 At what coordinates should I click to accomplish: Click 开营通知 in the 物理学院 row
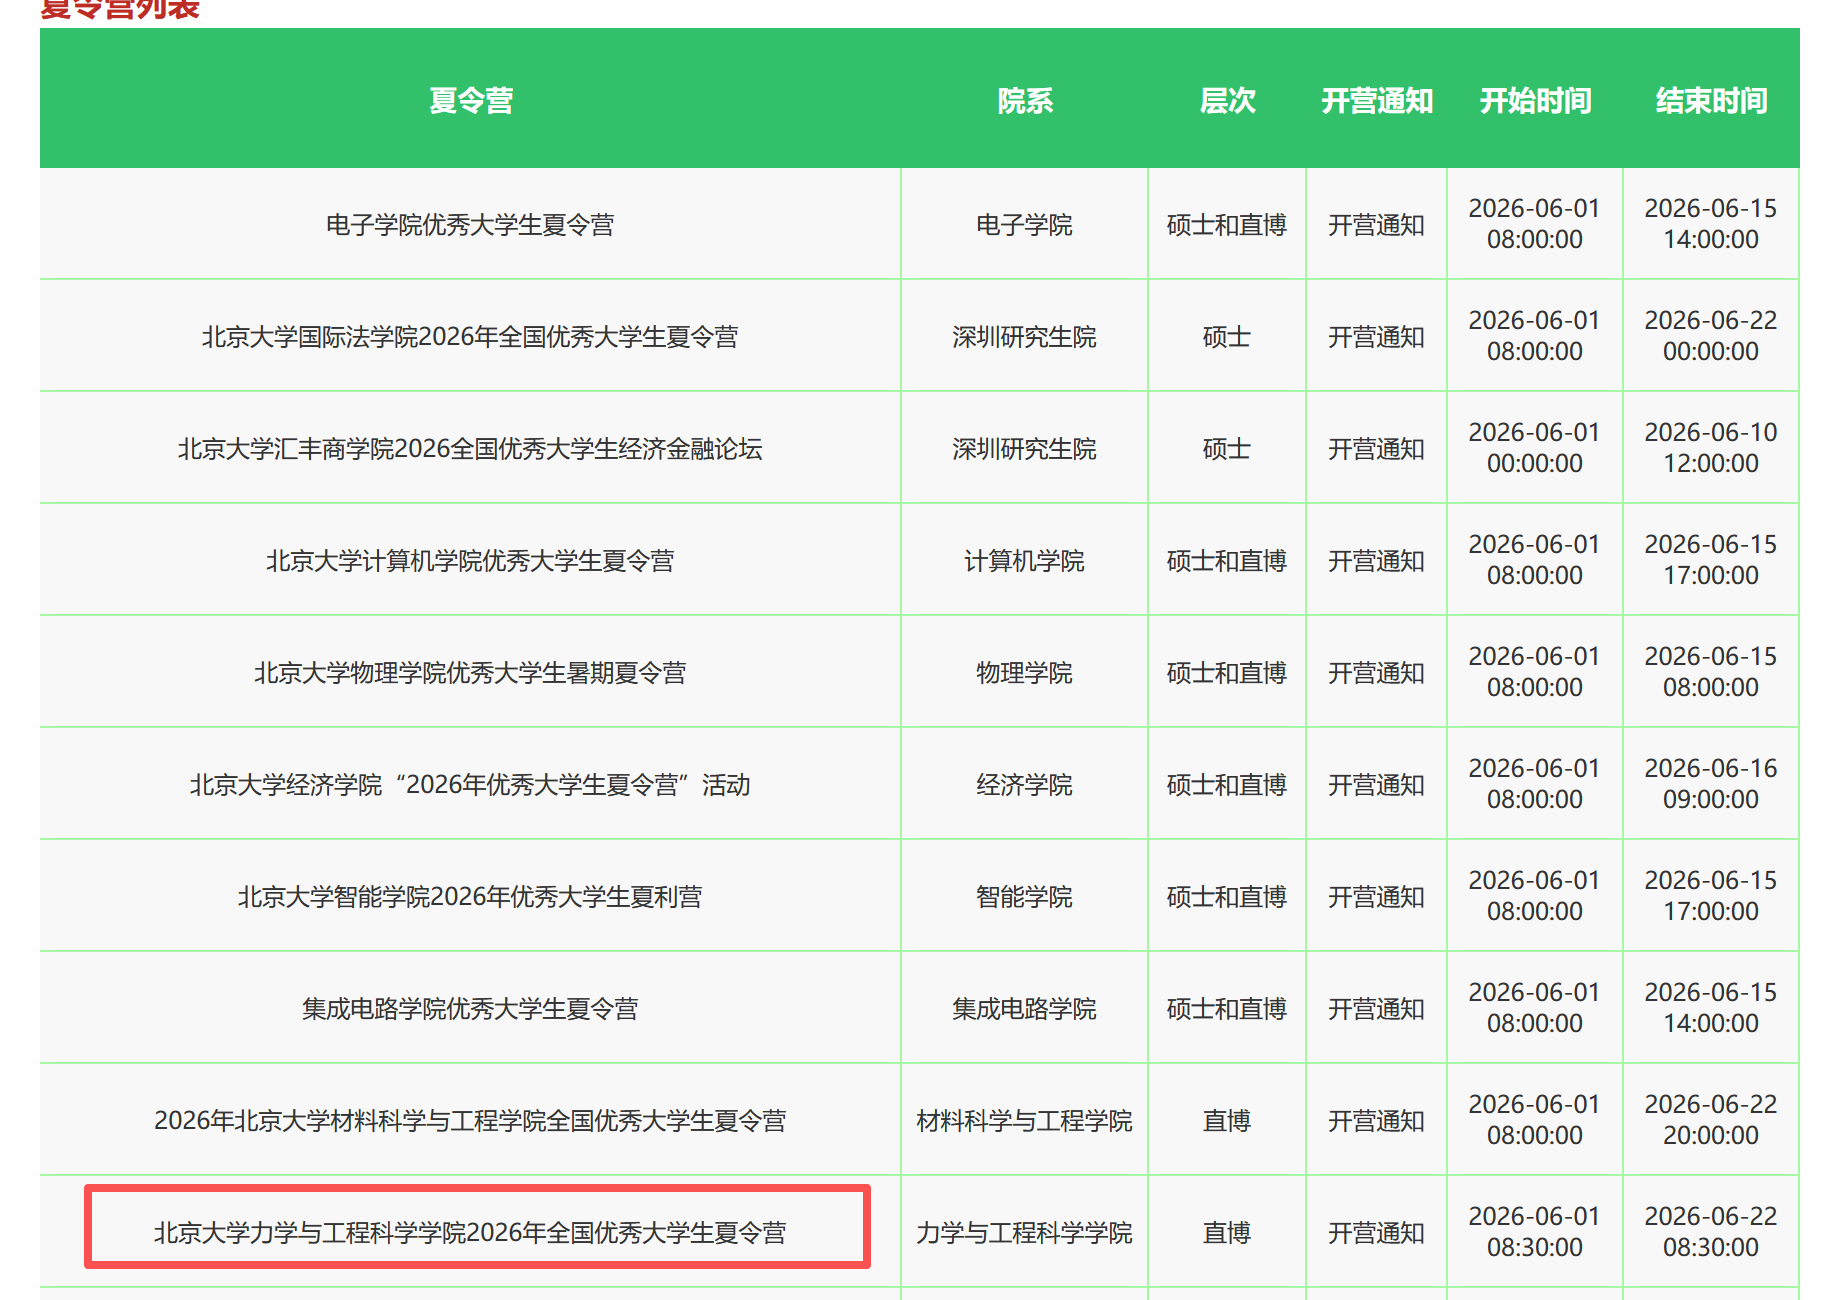[x=1376, y=673]
